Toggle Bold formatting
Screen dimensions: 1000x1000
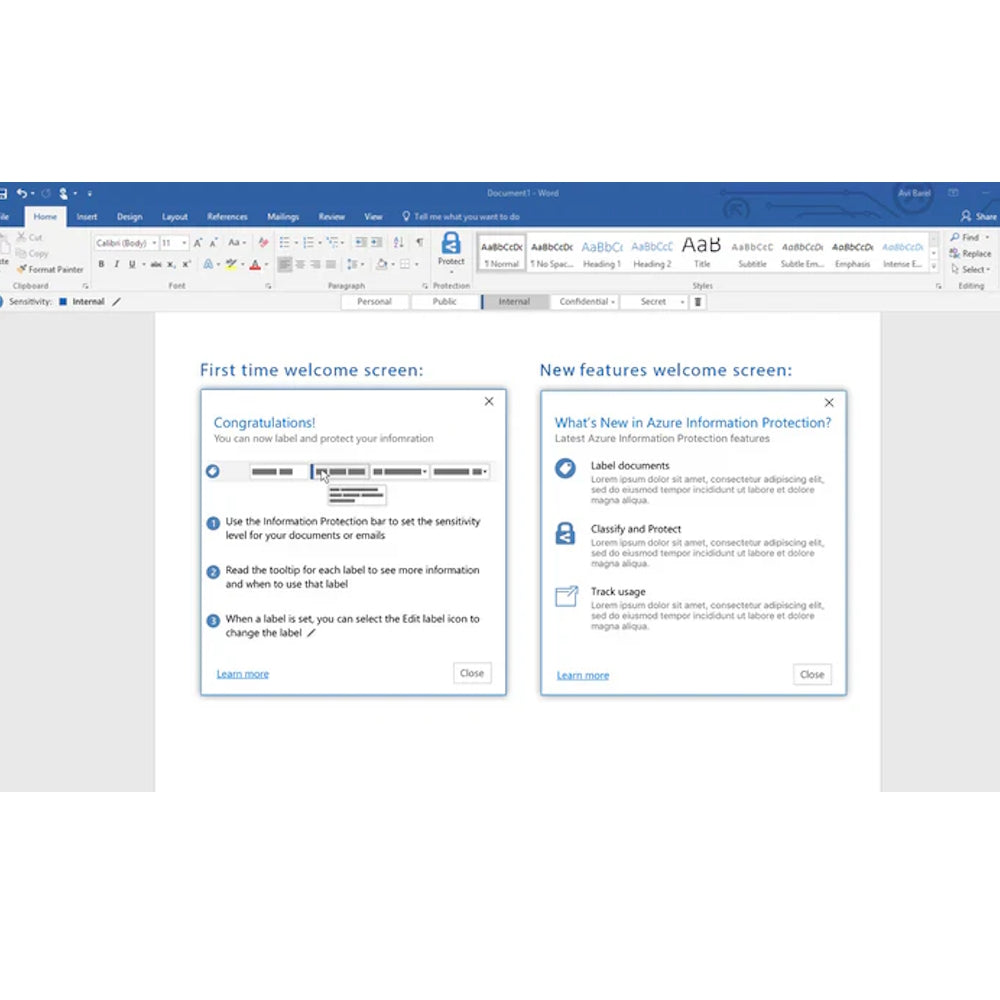click(101, 265)
